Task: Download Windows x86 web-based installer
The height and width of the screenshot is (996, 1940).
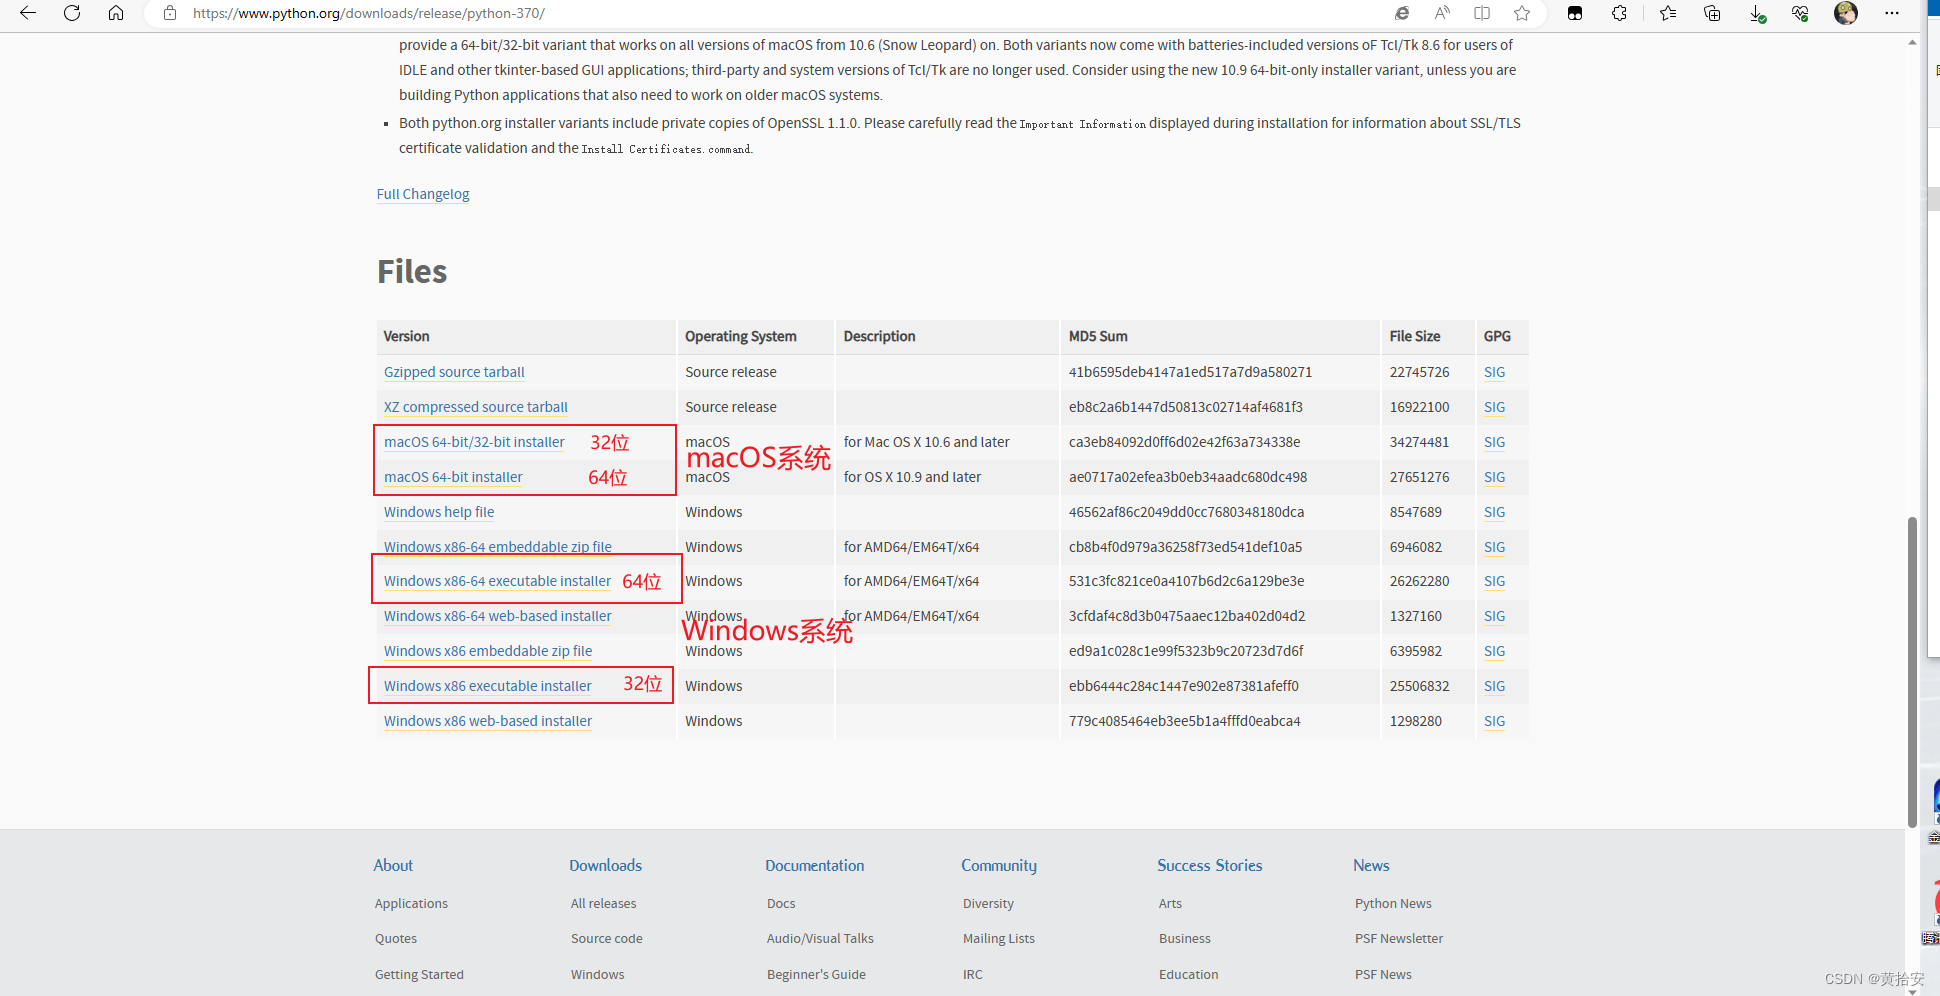Action: (x=488, y=721)
